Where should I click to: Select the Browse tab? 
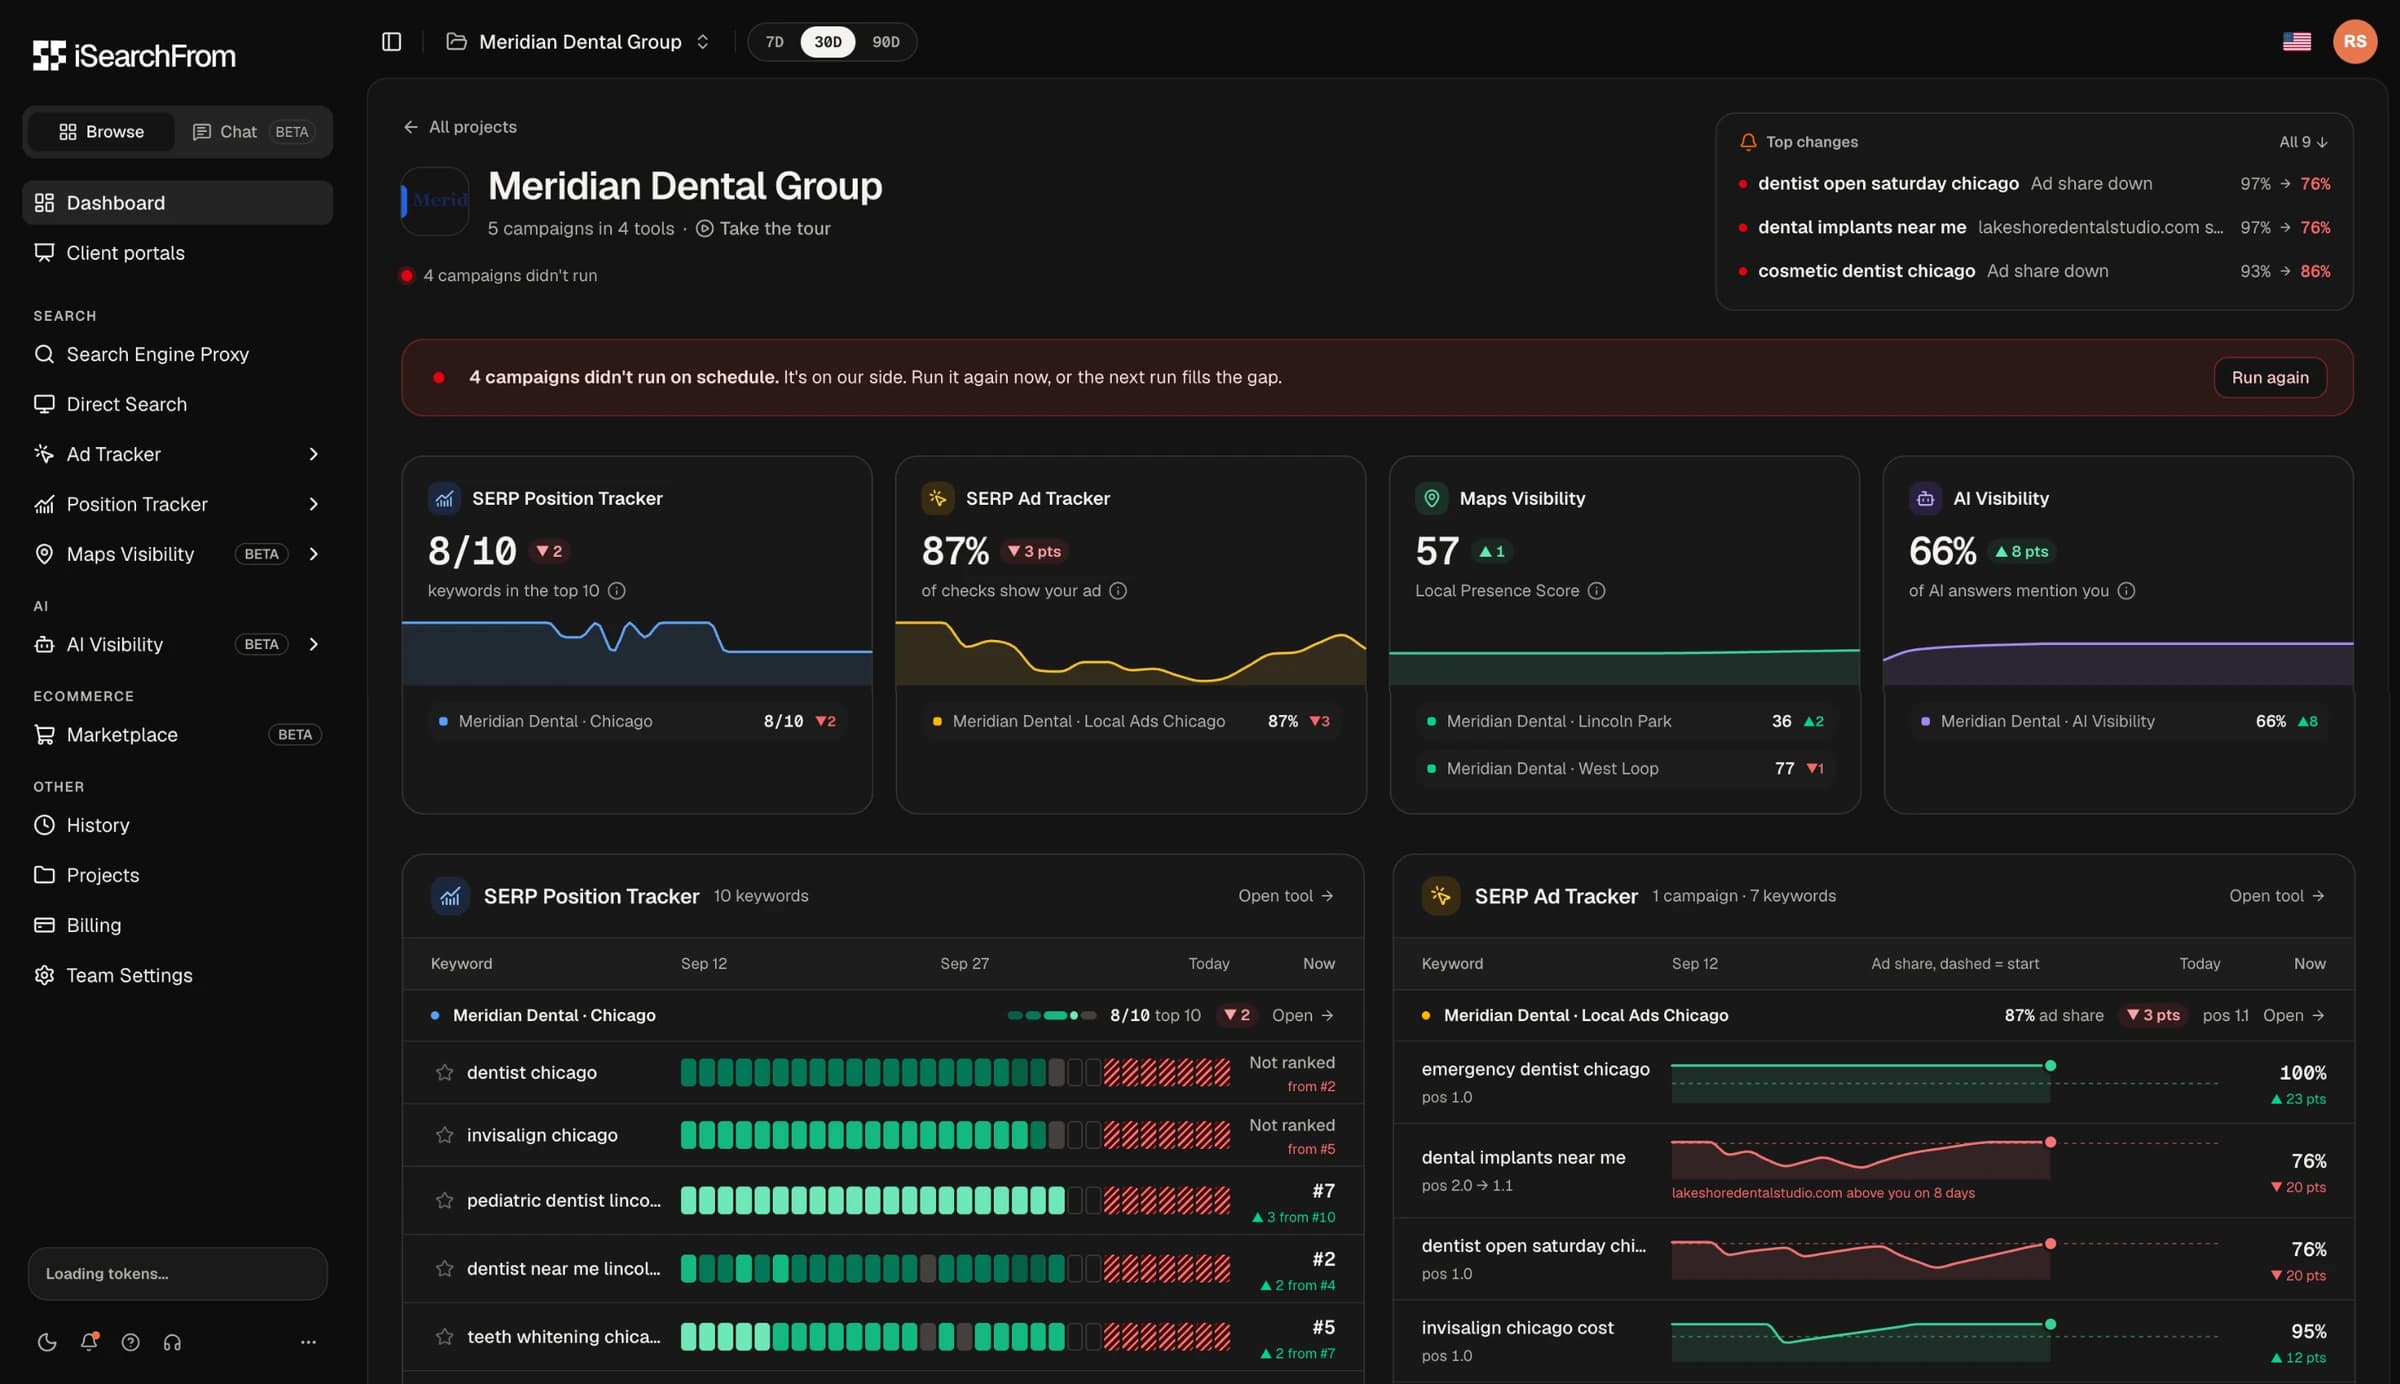(101, 132)
